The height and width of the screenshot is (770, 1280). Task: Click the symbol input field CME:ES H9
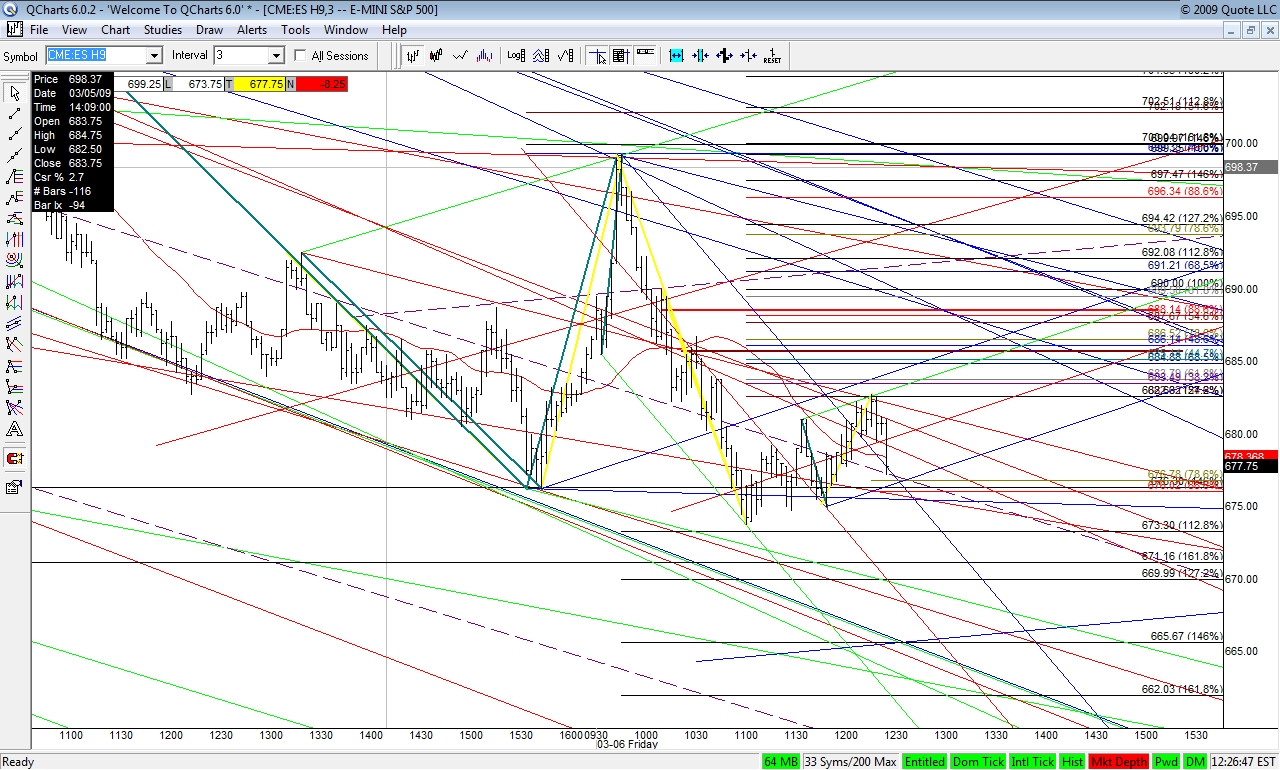[95, 56]
